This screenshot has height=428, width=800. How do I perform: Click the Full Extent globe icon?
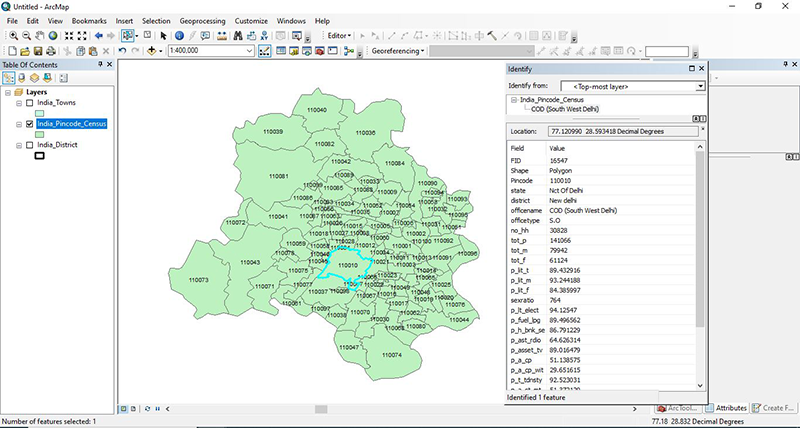[53, 35]
